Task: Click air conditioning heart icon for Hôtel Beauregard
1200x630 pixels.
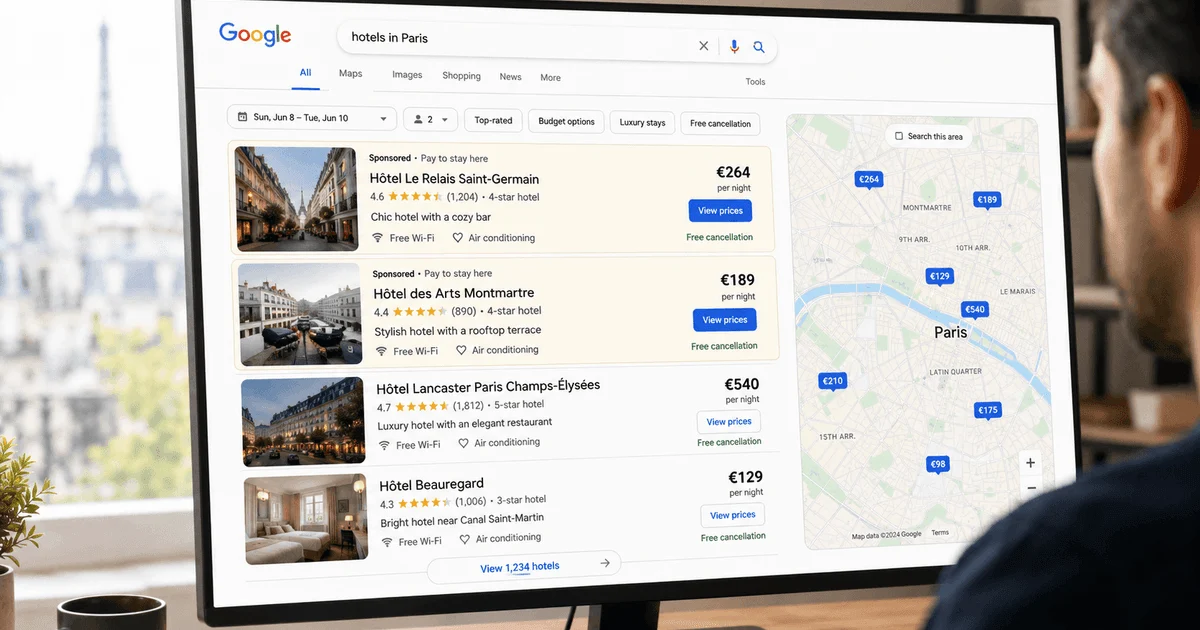Action: [465, 539]
